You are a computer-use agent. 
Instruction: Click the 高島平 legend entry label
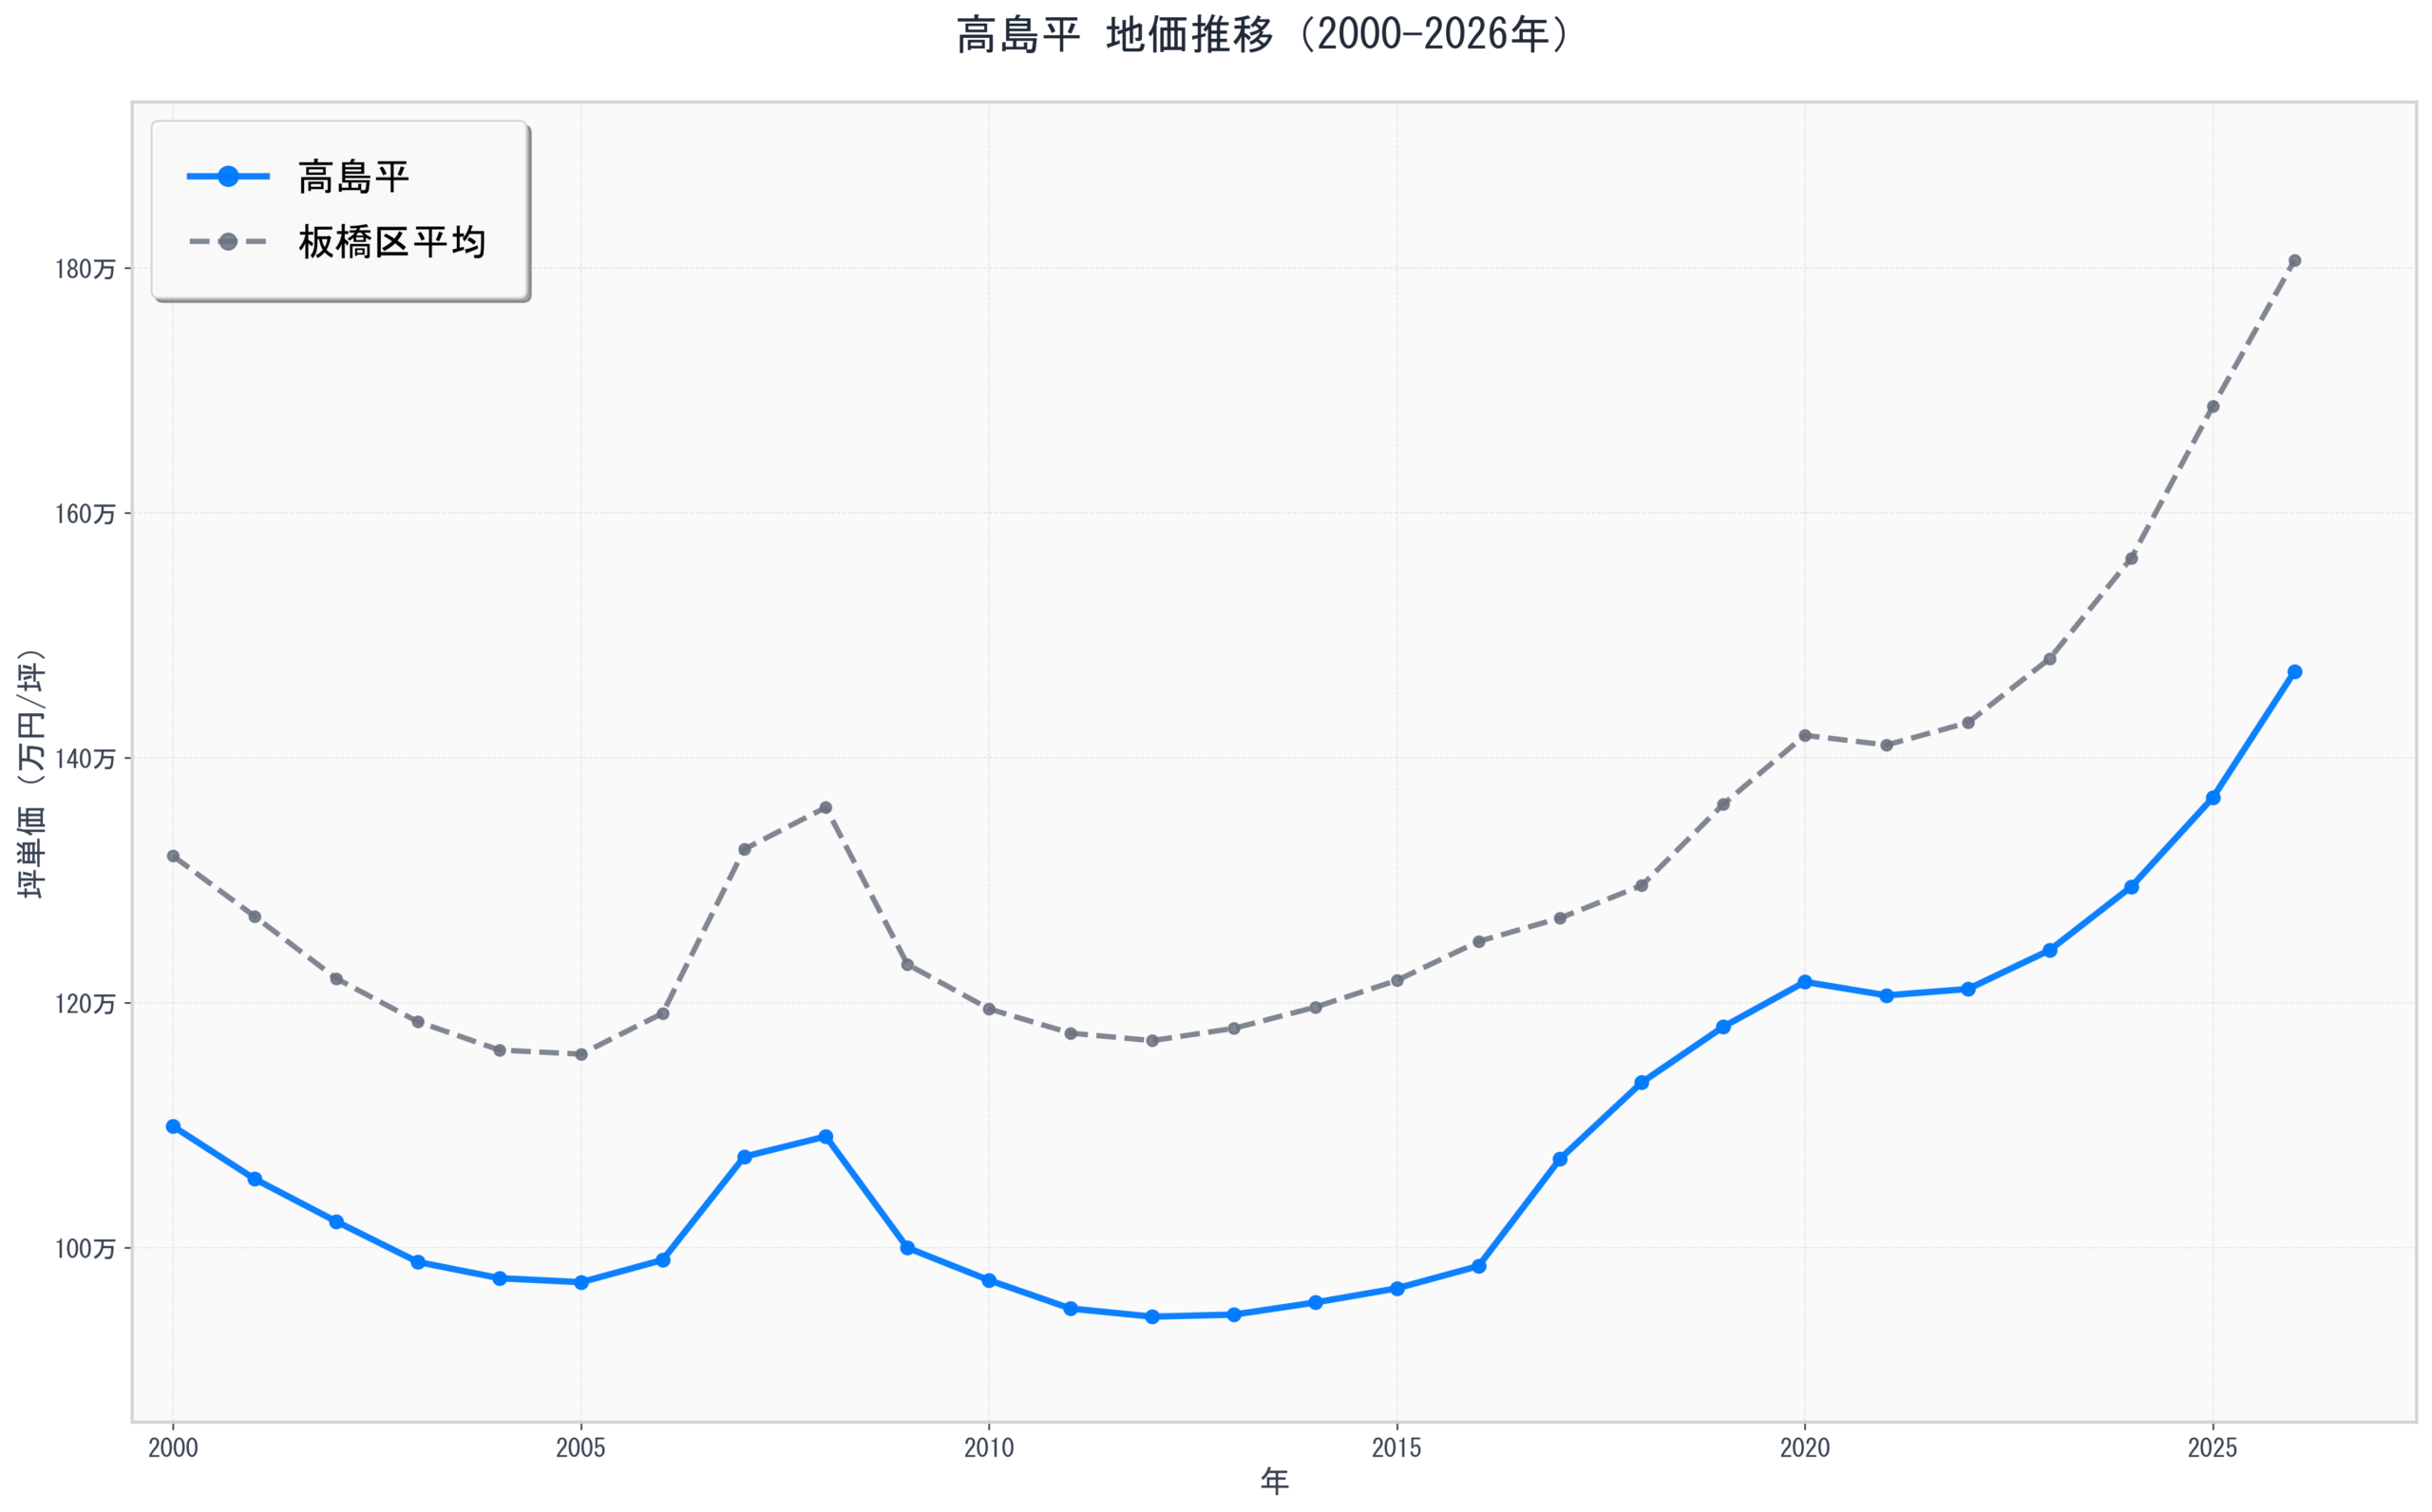(353, 178)
